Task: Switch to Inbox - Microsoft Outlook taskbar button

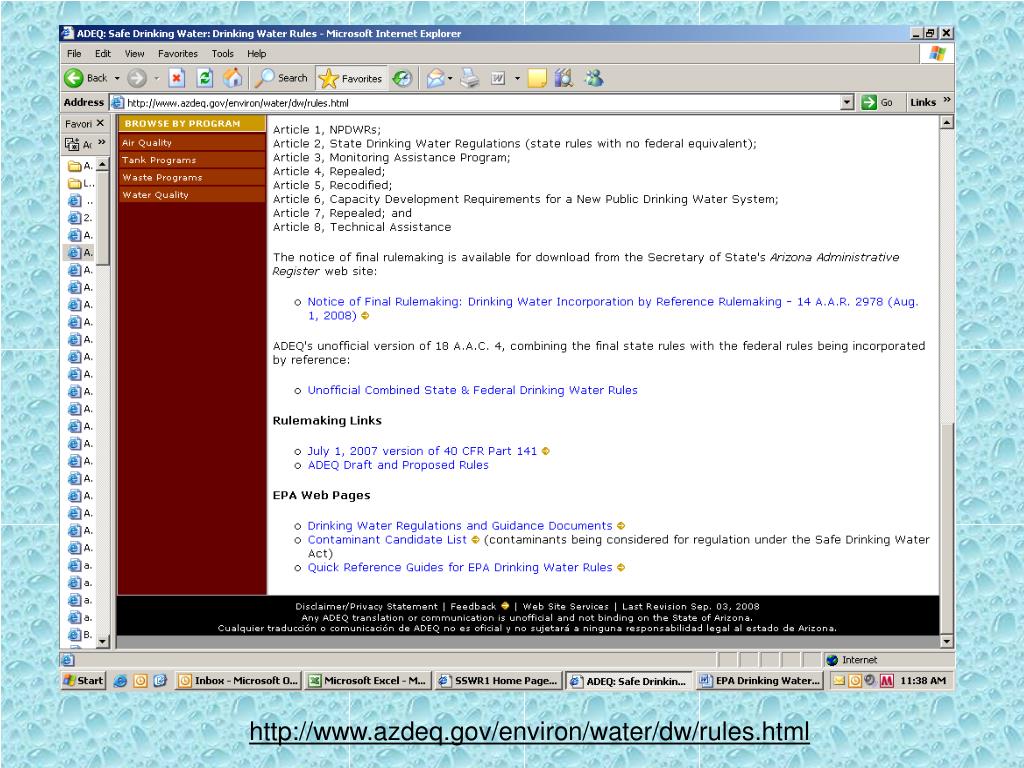Action: (238, 680)
